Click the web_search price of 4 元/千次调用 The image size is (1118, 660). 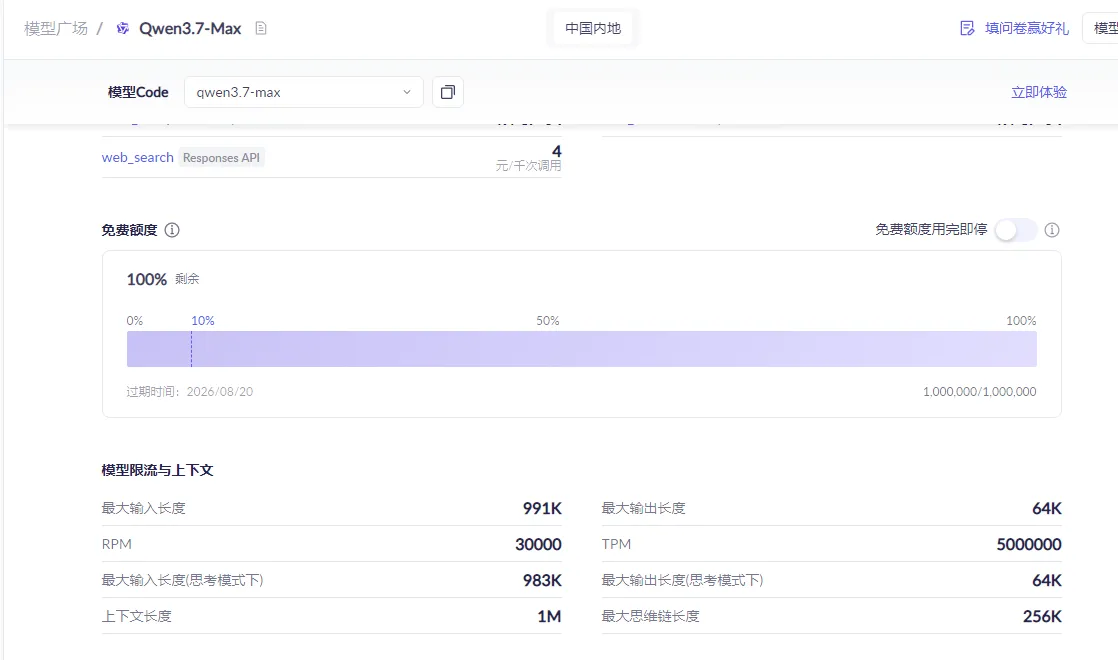pos(528,158)
